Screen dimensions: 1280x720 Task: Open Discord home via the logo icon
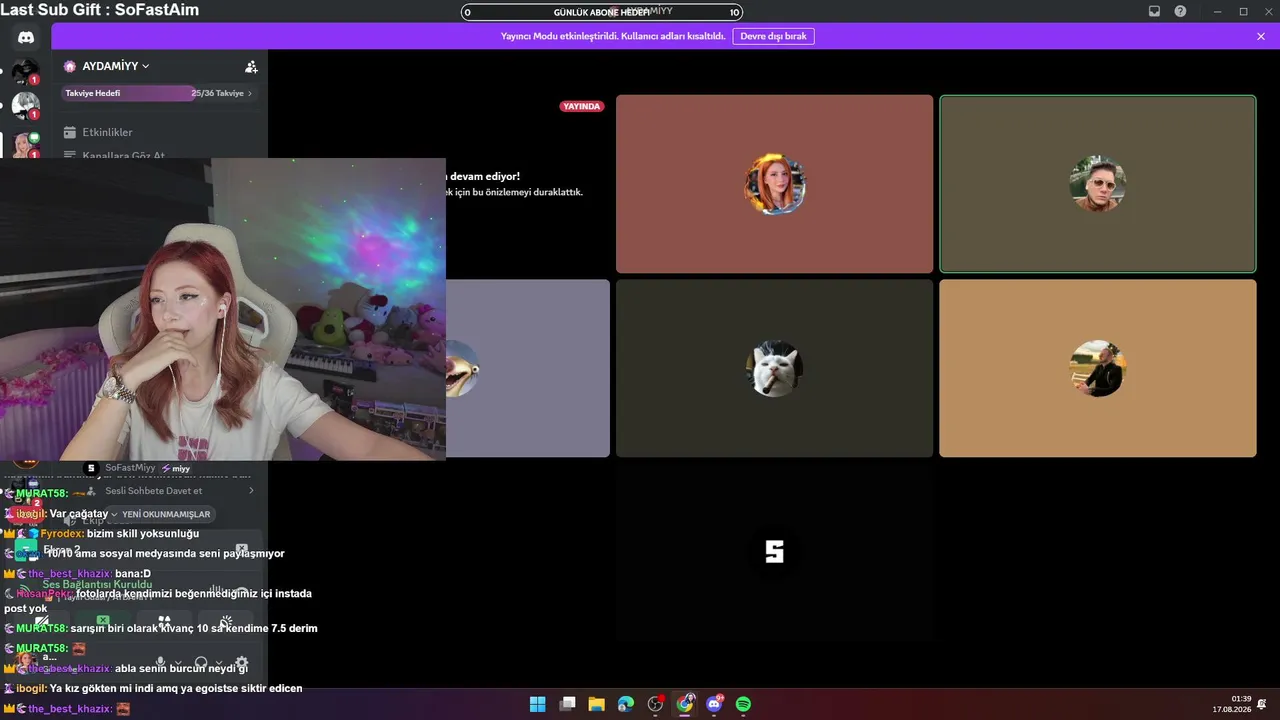[x=26, y=37]
